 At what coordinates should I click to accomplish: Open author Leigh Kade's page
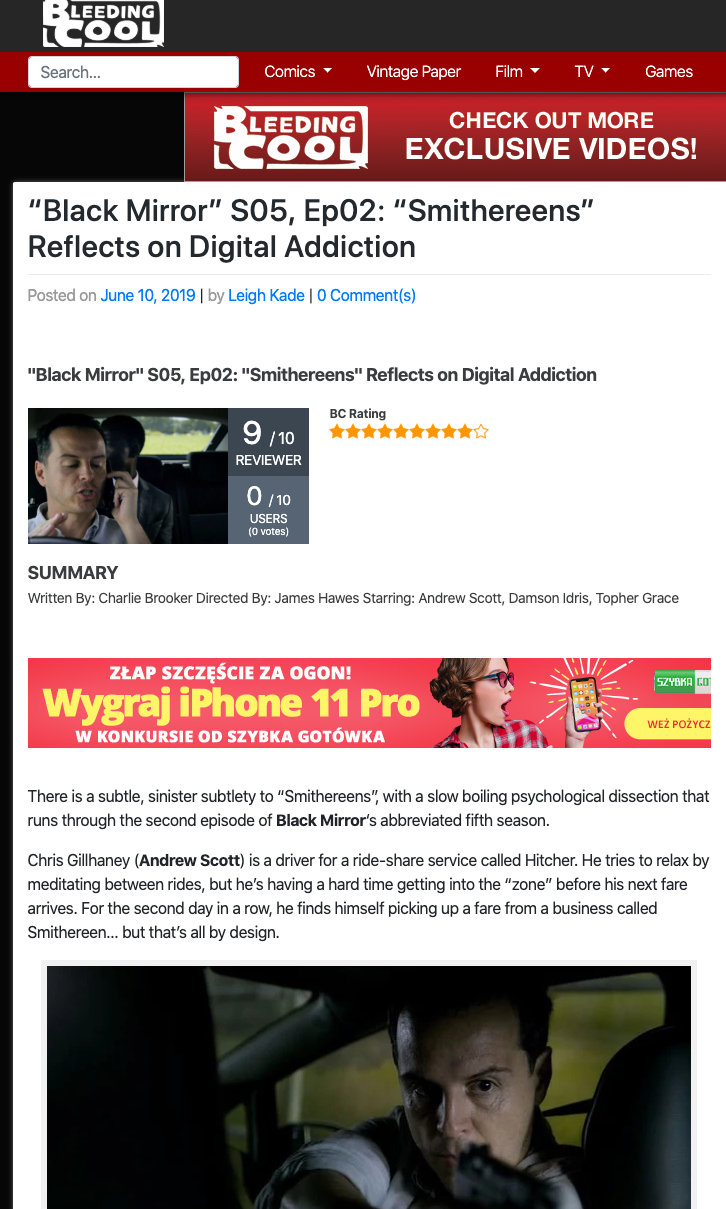(266, 295)
